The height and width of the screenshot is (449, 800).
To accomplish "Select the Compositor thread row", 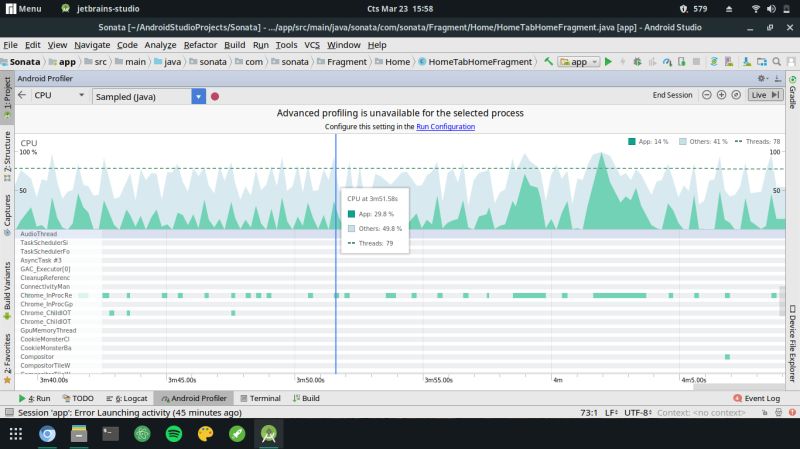I will (401, 357).
